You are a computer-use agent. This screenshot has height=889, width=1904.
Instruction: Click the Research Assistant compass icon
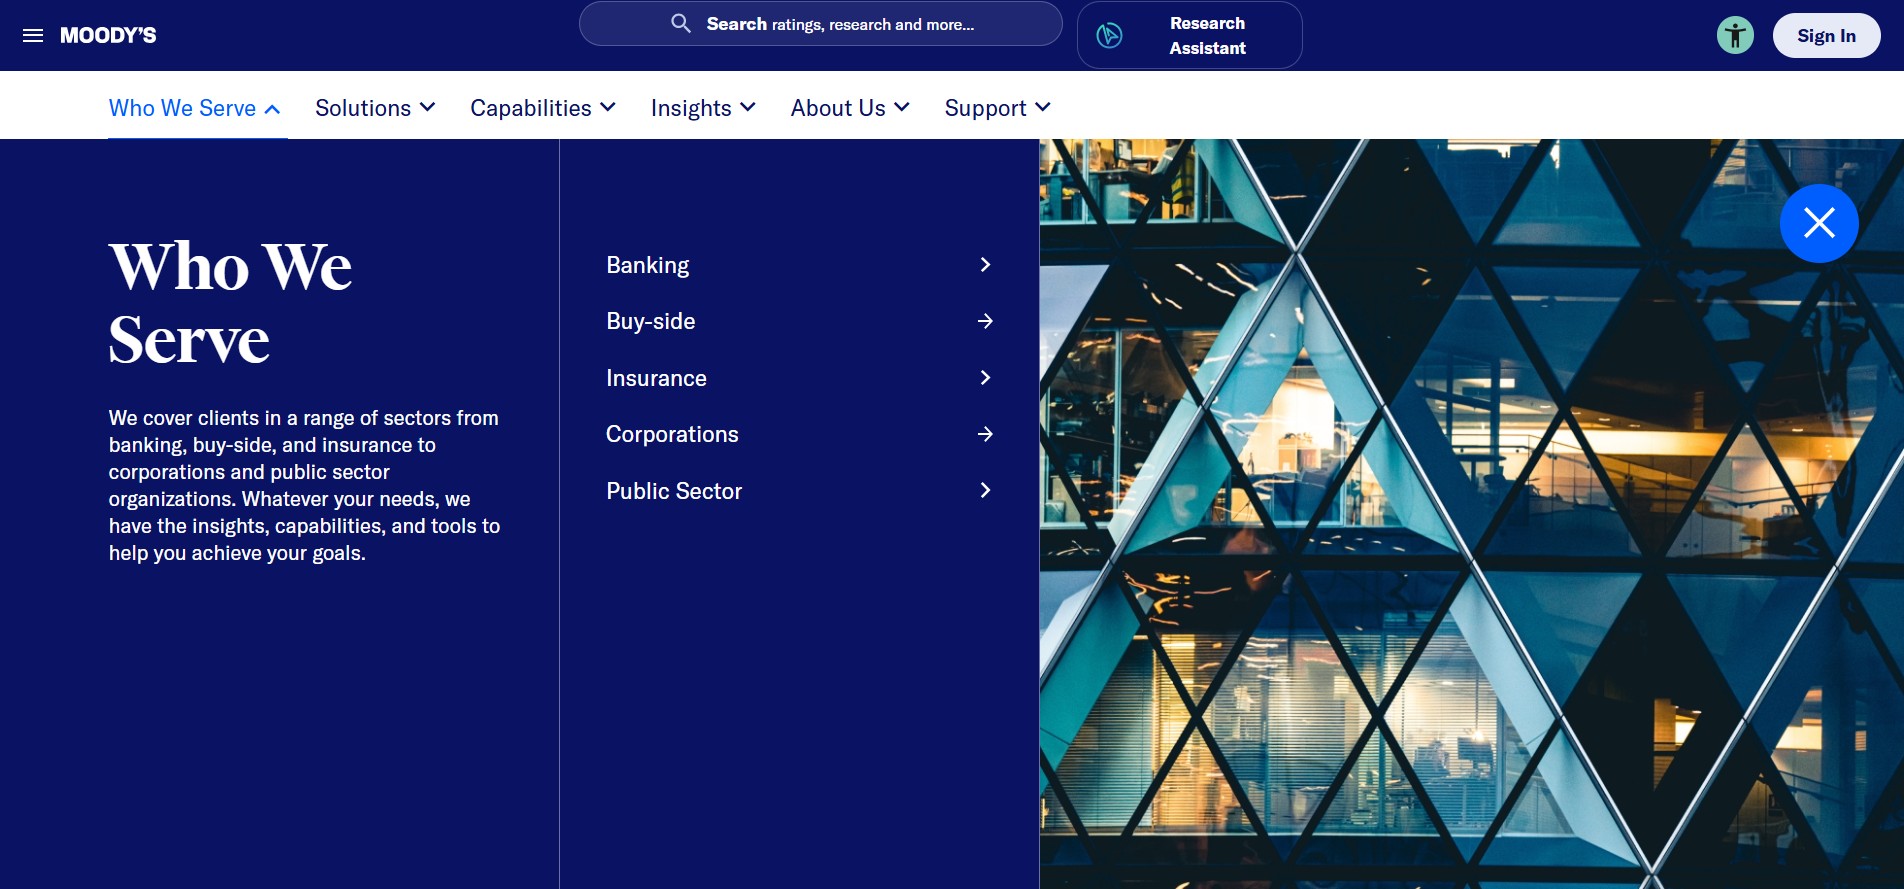click(1109, 36)
